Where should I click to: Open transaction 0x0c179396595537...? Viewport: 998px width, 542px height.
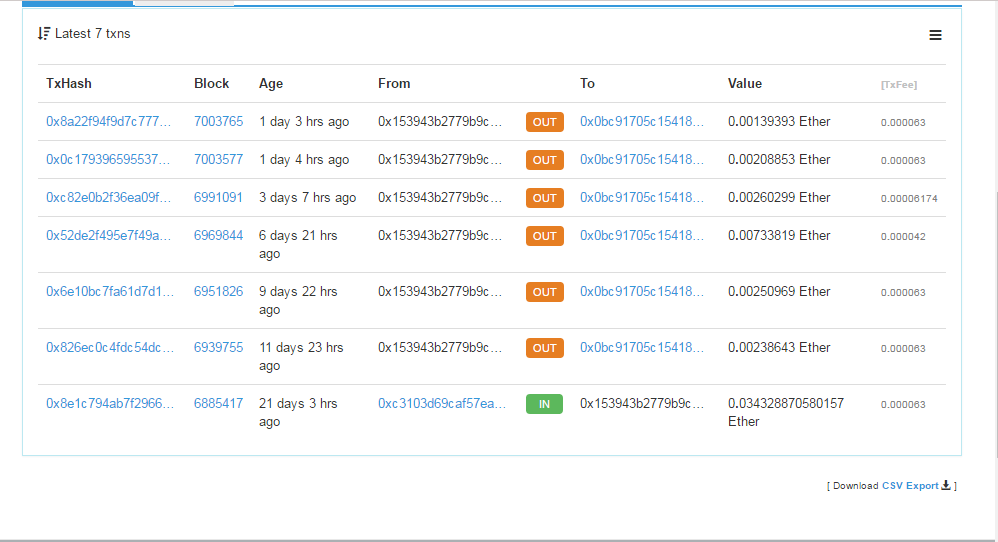[108, 160]
